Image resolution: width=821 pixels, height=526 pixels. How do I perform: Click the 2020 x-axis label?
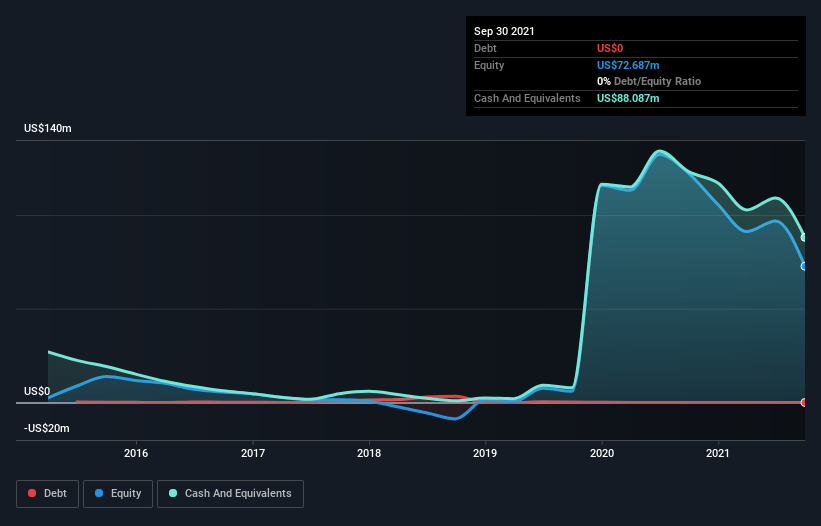click(602, 453)
